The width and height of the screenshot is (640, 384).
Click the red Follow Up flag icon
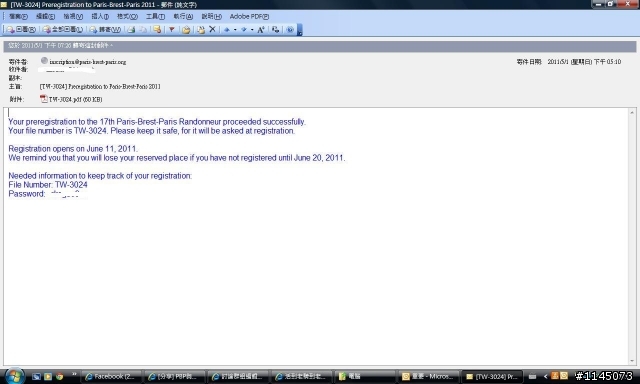(172, 29)
